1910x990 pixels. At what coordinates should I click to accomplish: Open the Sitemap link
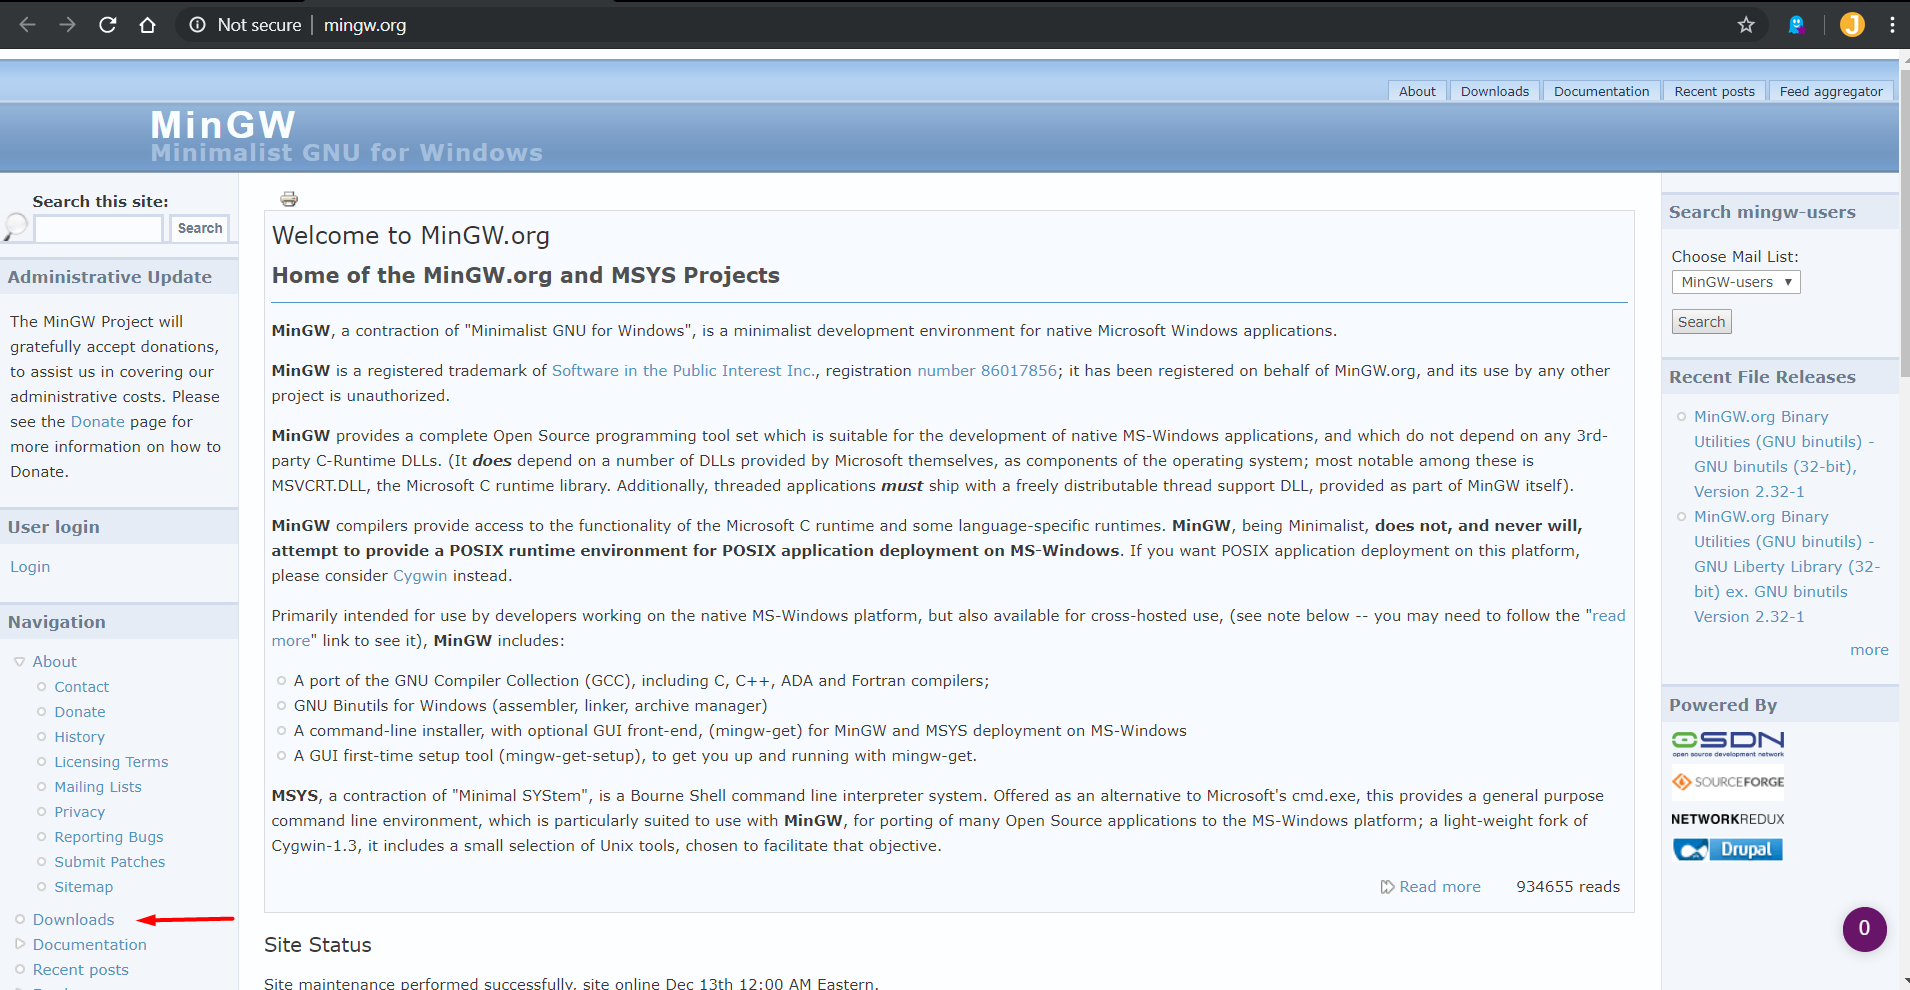[84, 887]
